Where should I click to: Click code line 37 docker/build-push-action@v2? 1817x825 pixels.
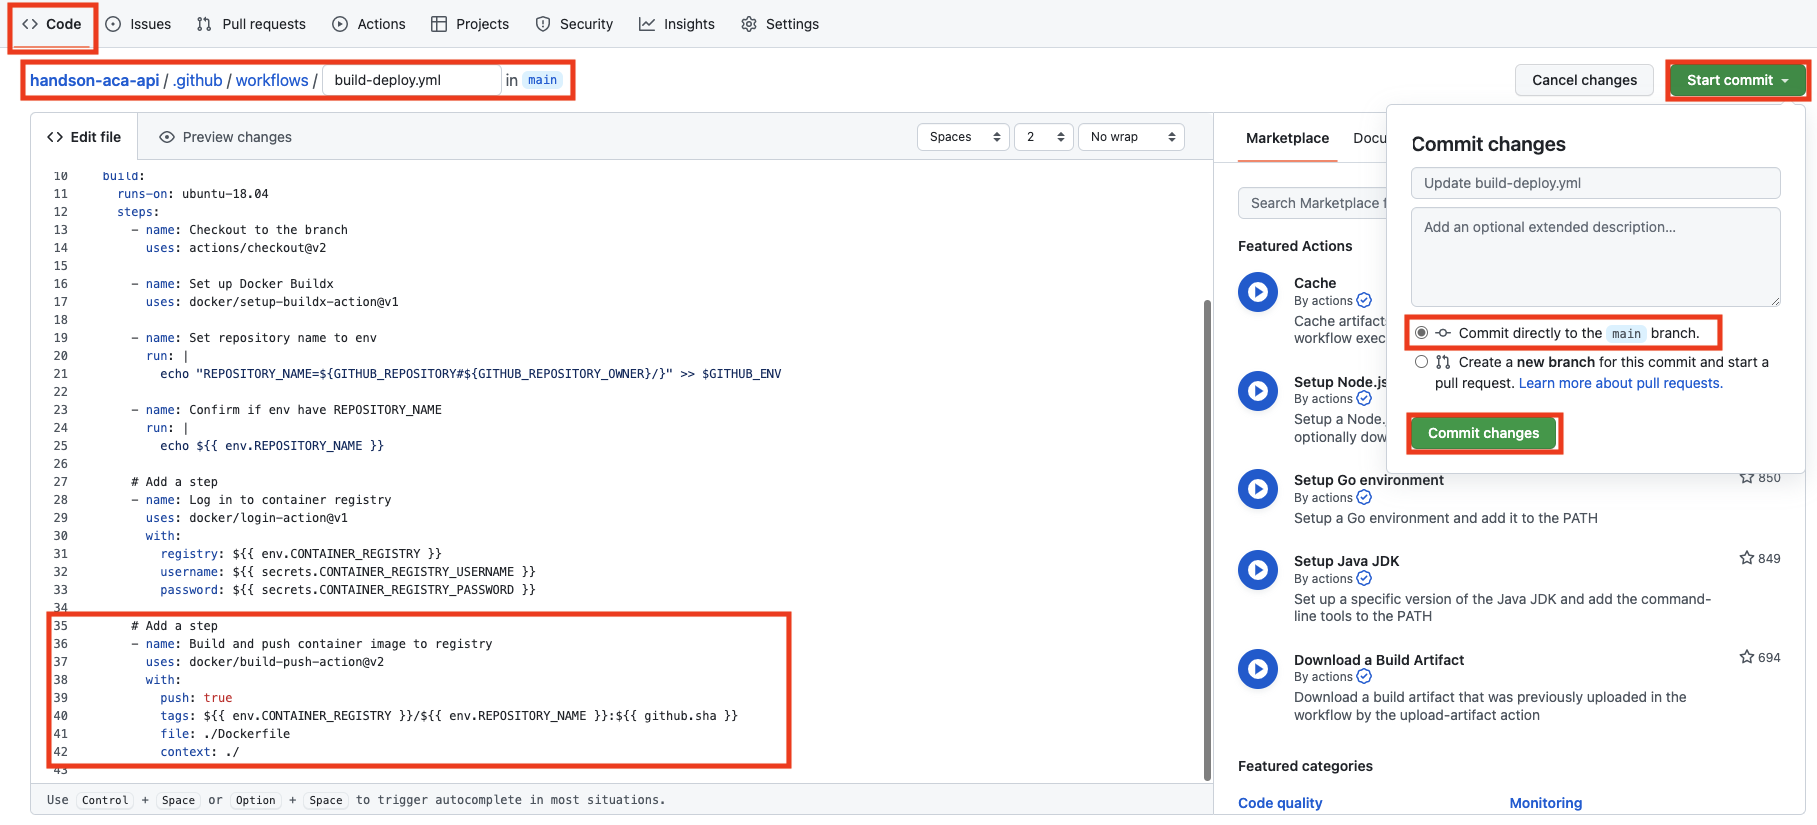tap(265, 662)
